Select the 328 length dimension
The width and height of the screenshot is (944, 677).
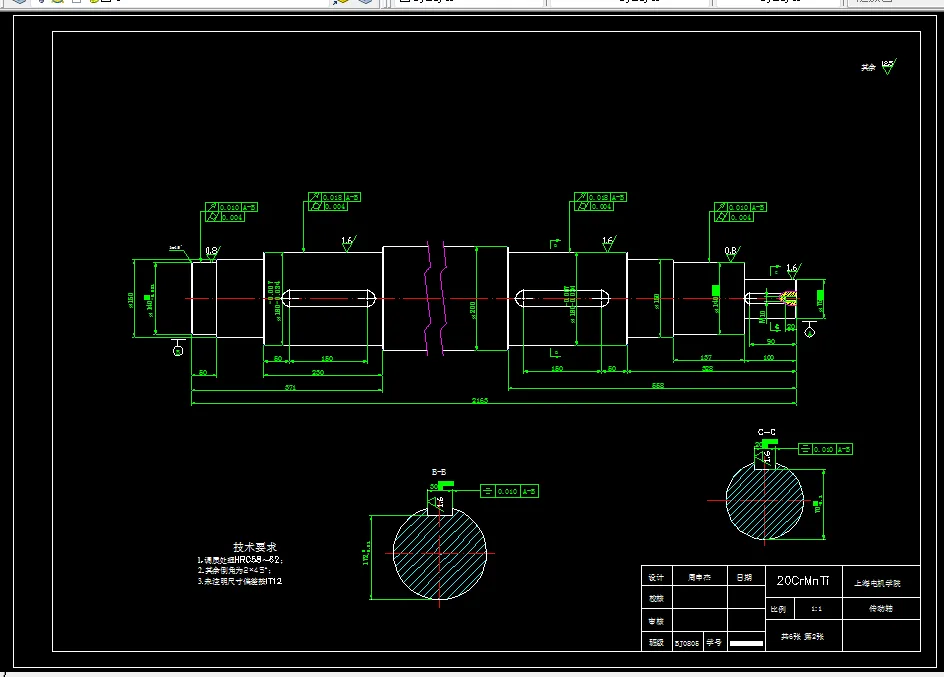(x=707, y=368)
